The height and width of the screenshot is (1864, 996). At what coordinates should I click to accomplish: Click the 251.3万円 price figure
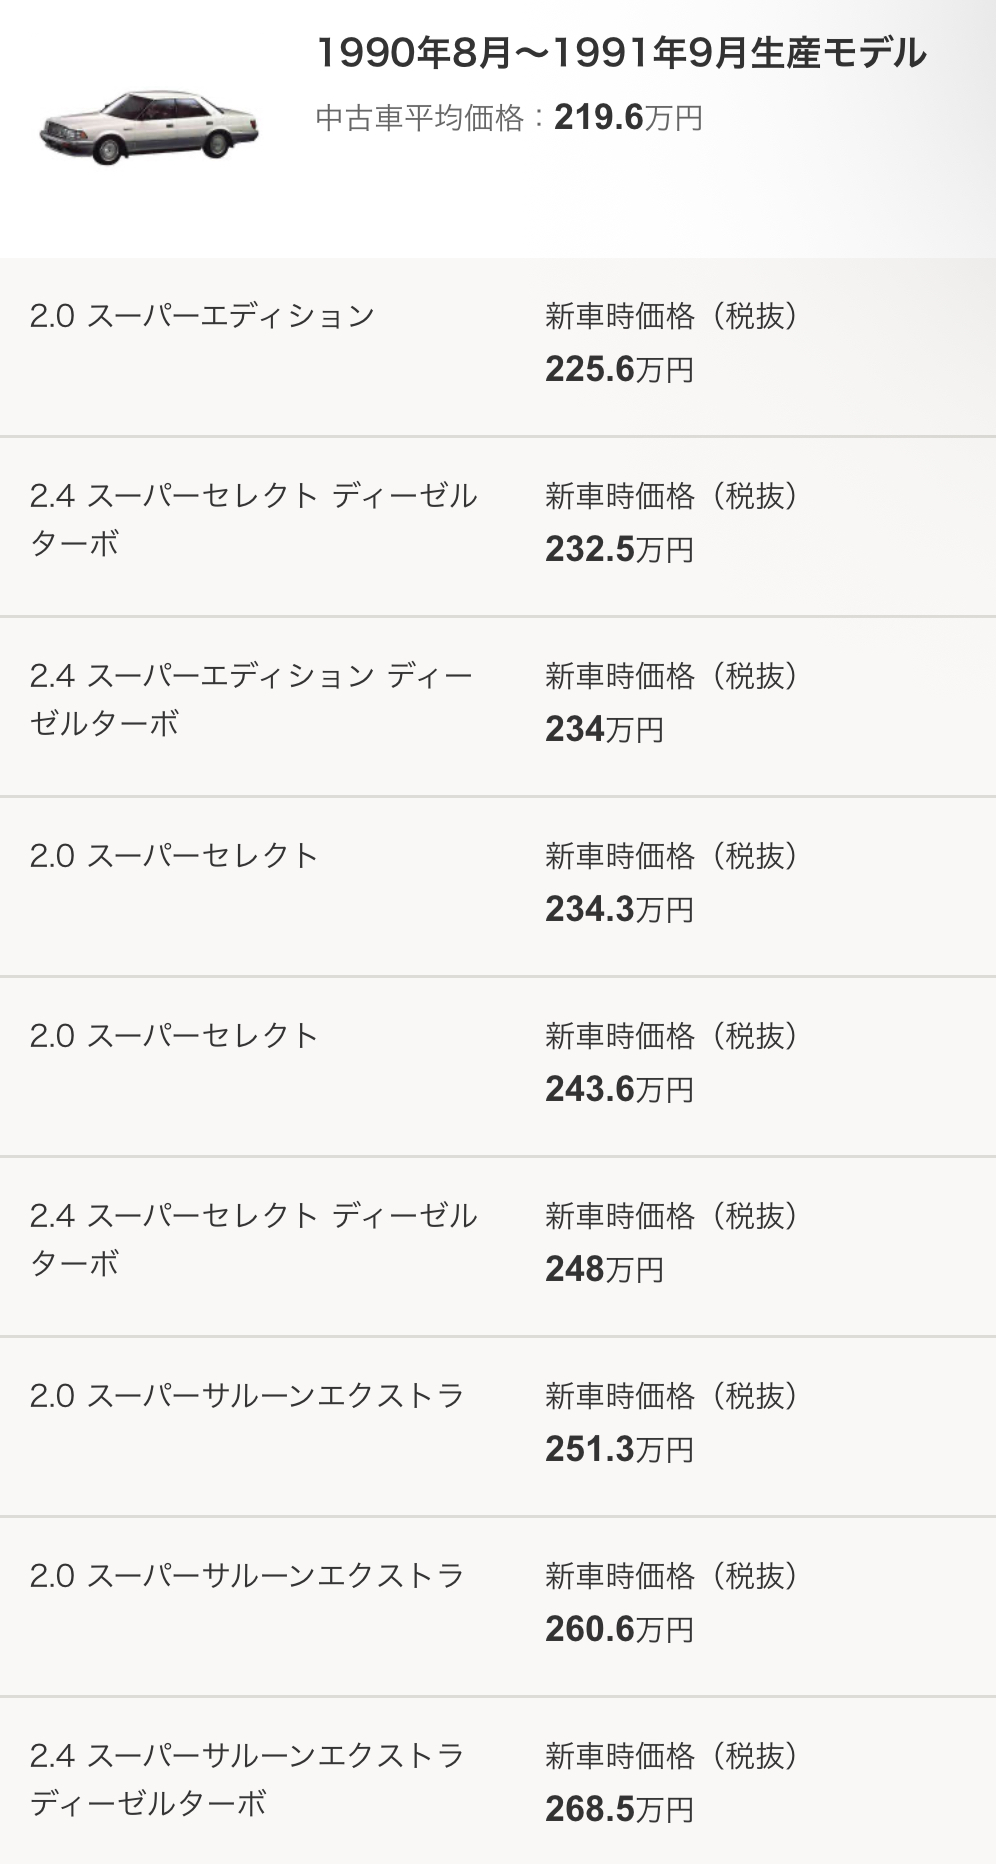[x=619, y=1450]
